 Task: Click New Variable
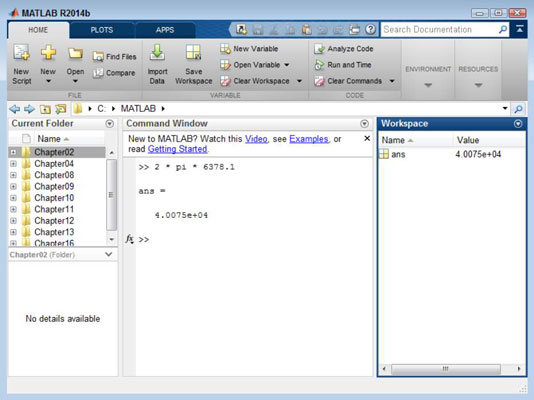(249, 49)
